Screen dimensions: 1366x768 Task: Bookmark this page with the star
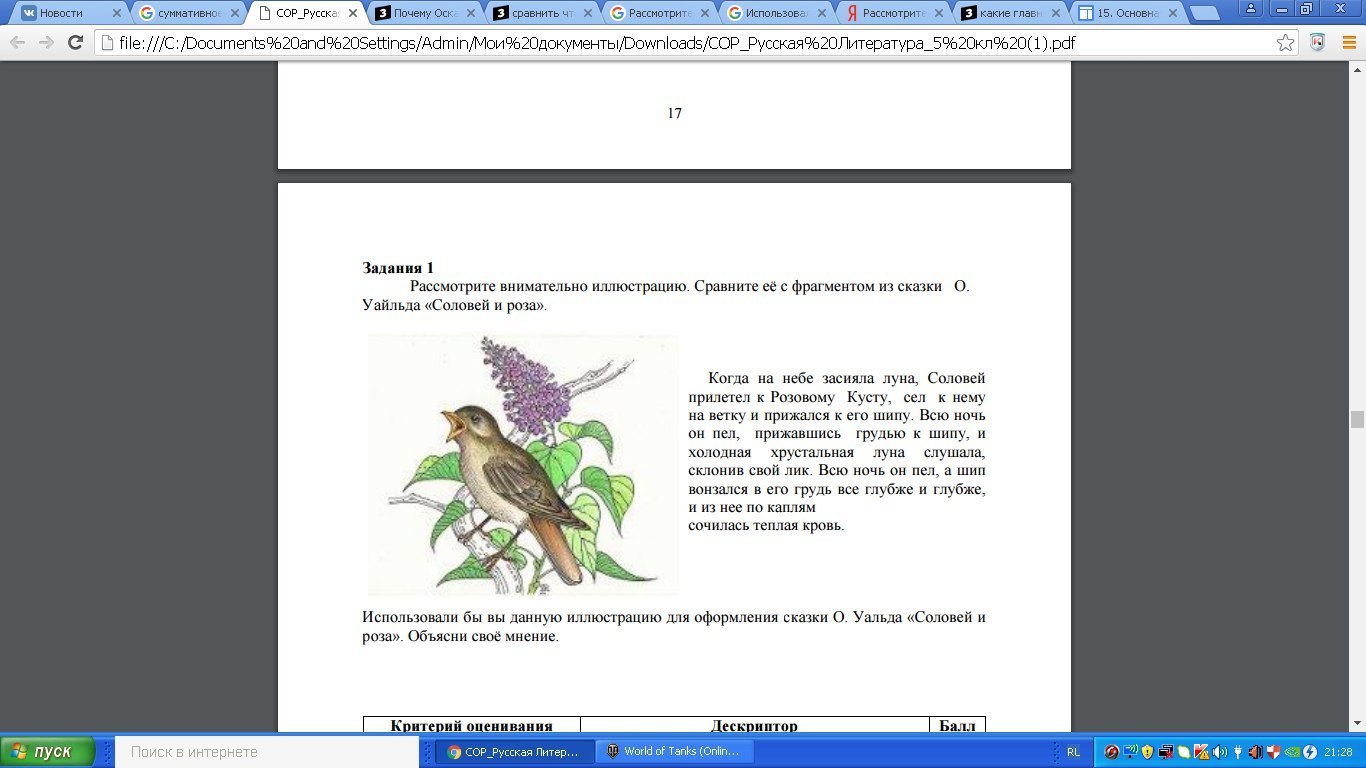pyautogui.click(x=1286, y=43)
